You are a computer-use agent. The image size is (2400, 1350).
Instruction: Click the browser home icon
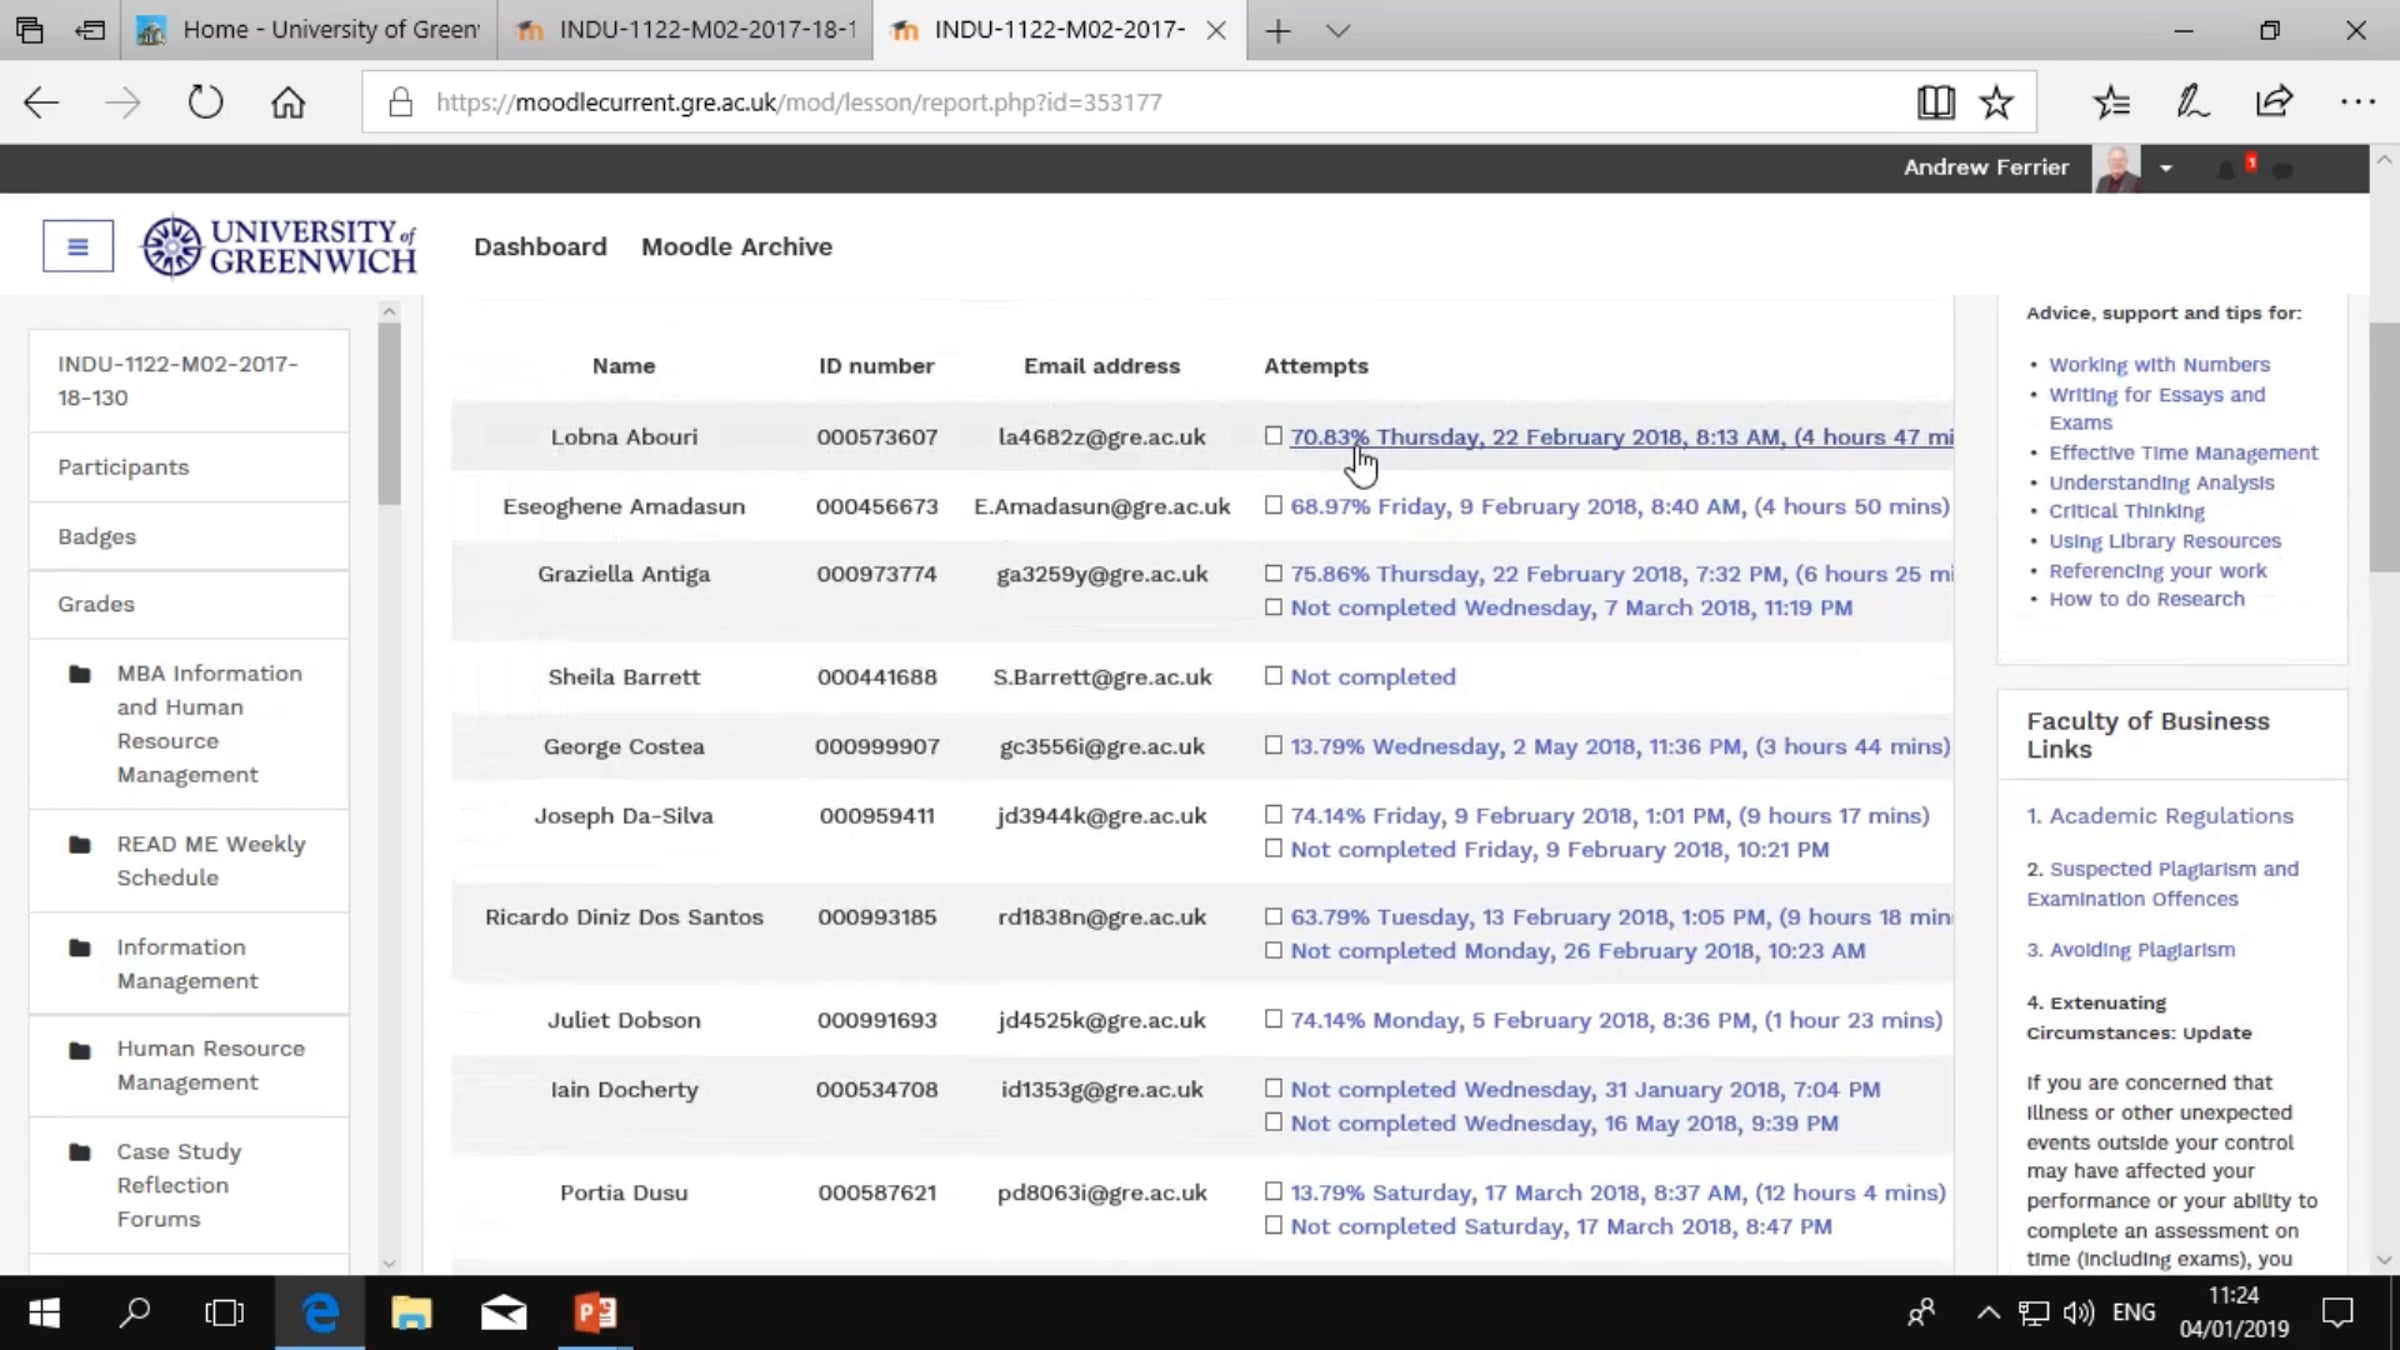point(288,102)
